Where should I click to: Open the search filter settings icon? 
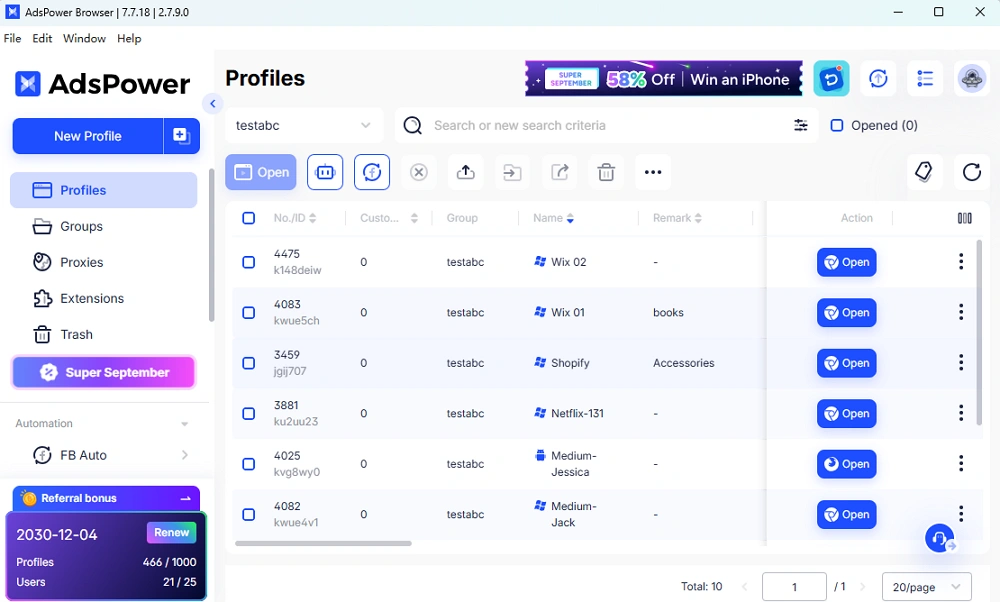801,125
